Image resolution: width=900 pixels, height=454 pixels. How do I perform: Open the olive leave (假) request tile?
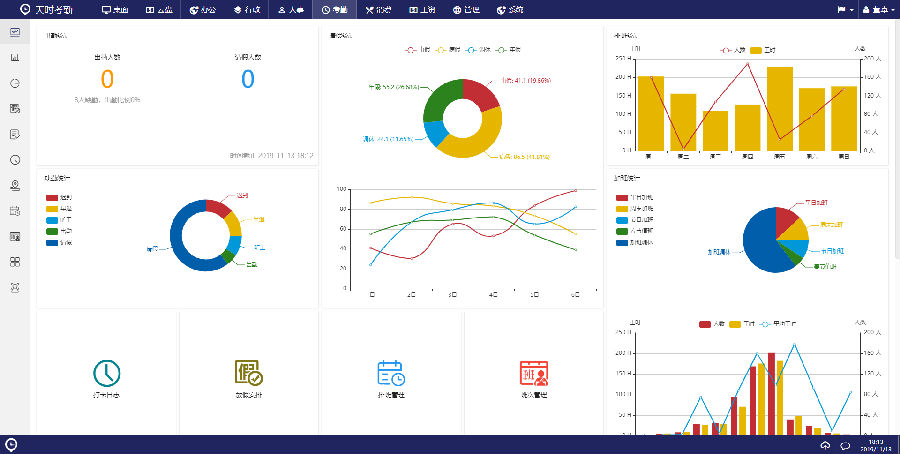pos(249,379)
